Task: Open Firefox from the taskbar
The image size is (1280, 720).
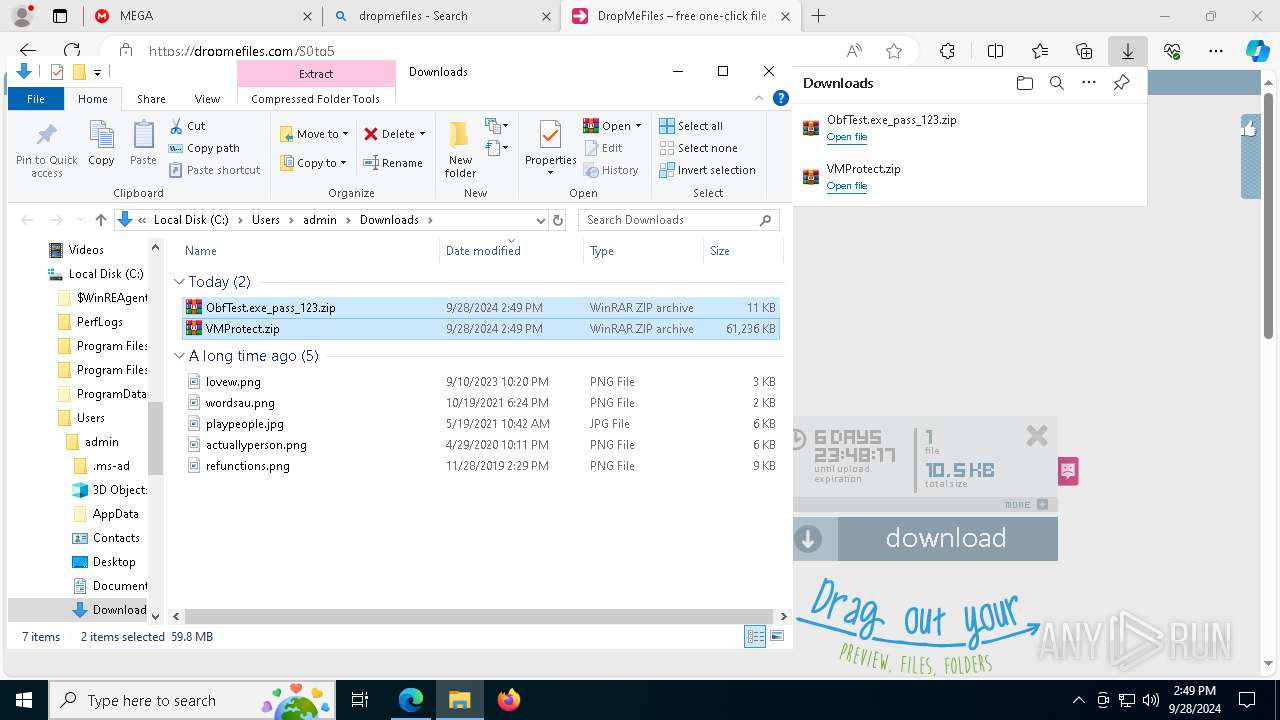Action: pyautogui.click(x=508, y=700)
